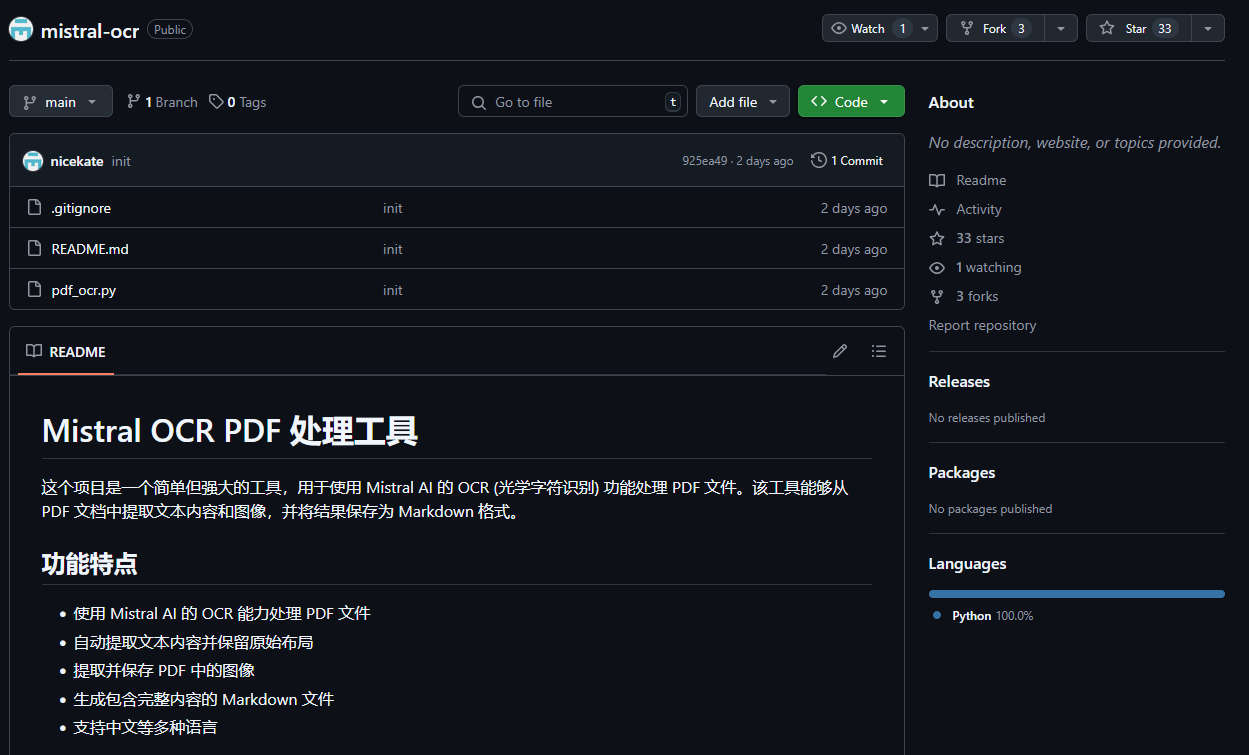The height and width of the screenshot is (755, 1249).
Task: Open the README.md file
Action: pos(90,249)
